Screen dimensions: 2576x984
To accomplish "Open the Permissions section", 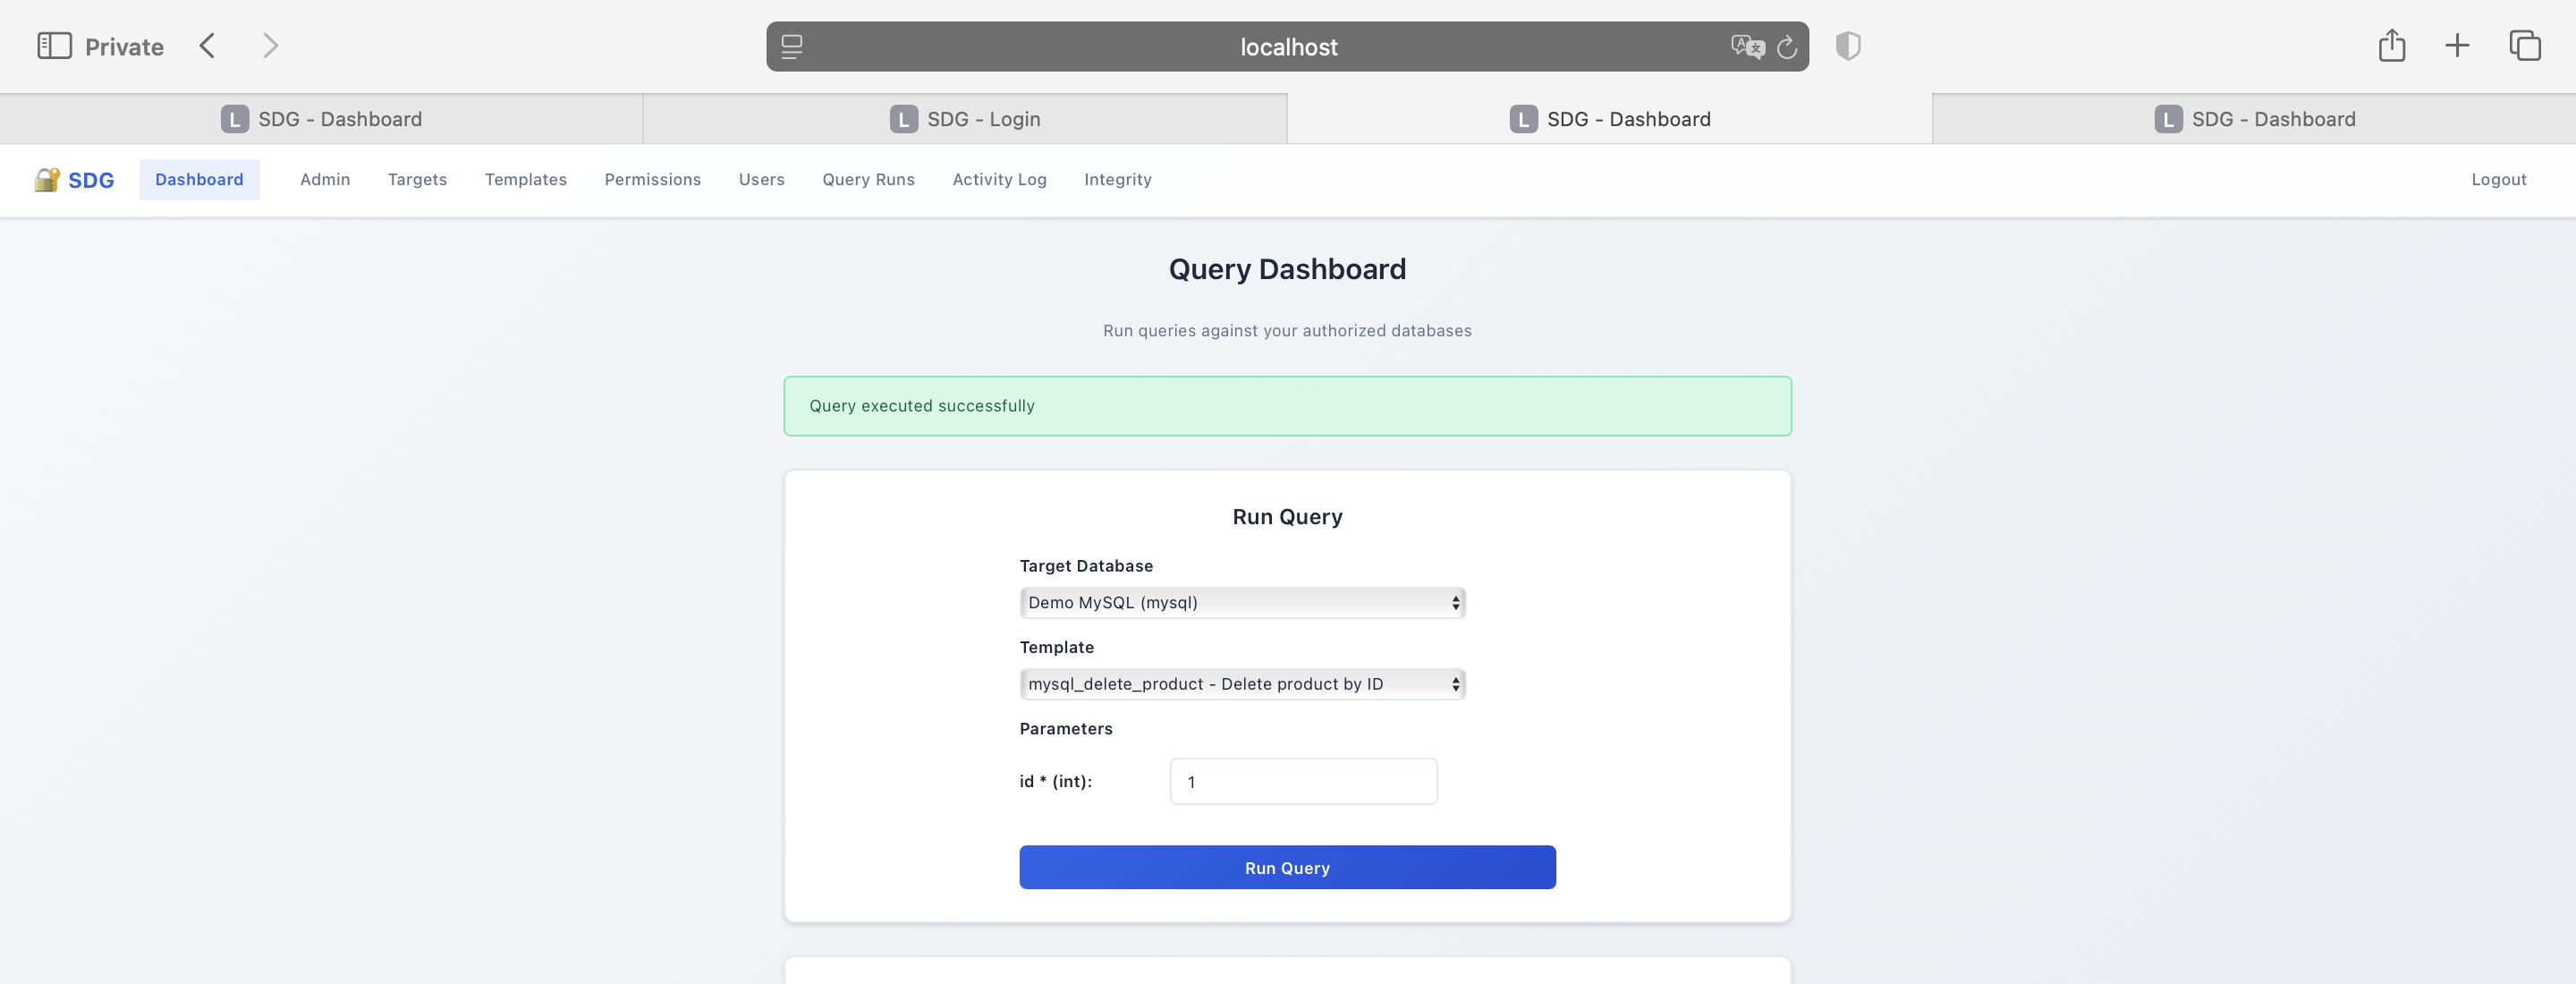I will pyautogui.click(x=652, y=179).
